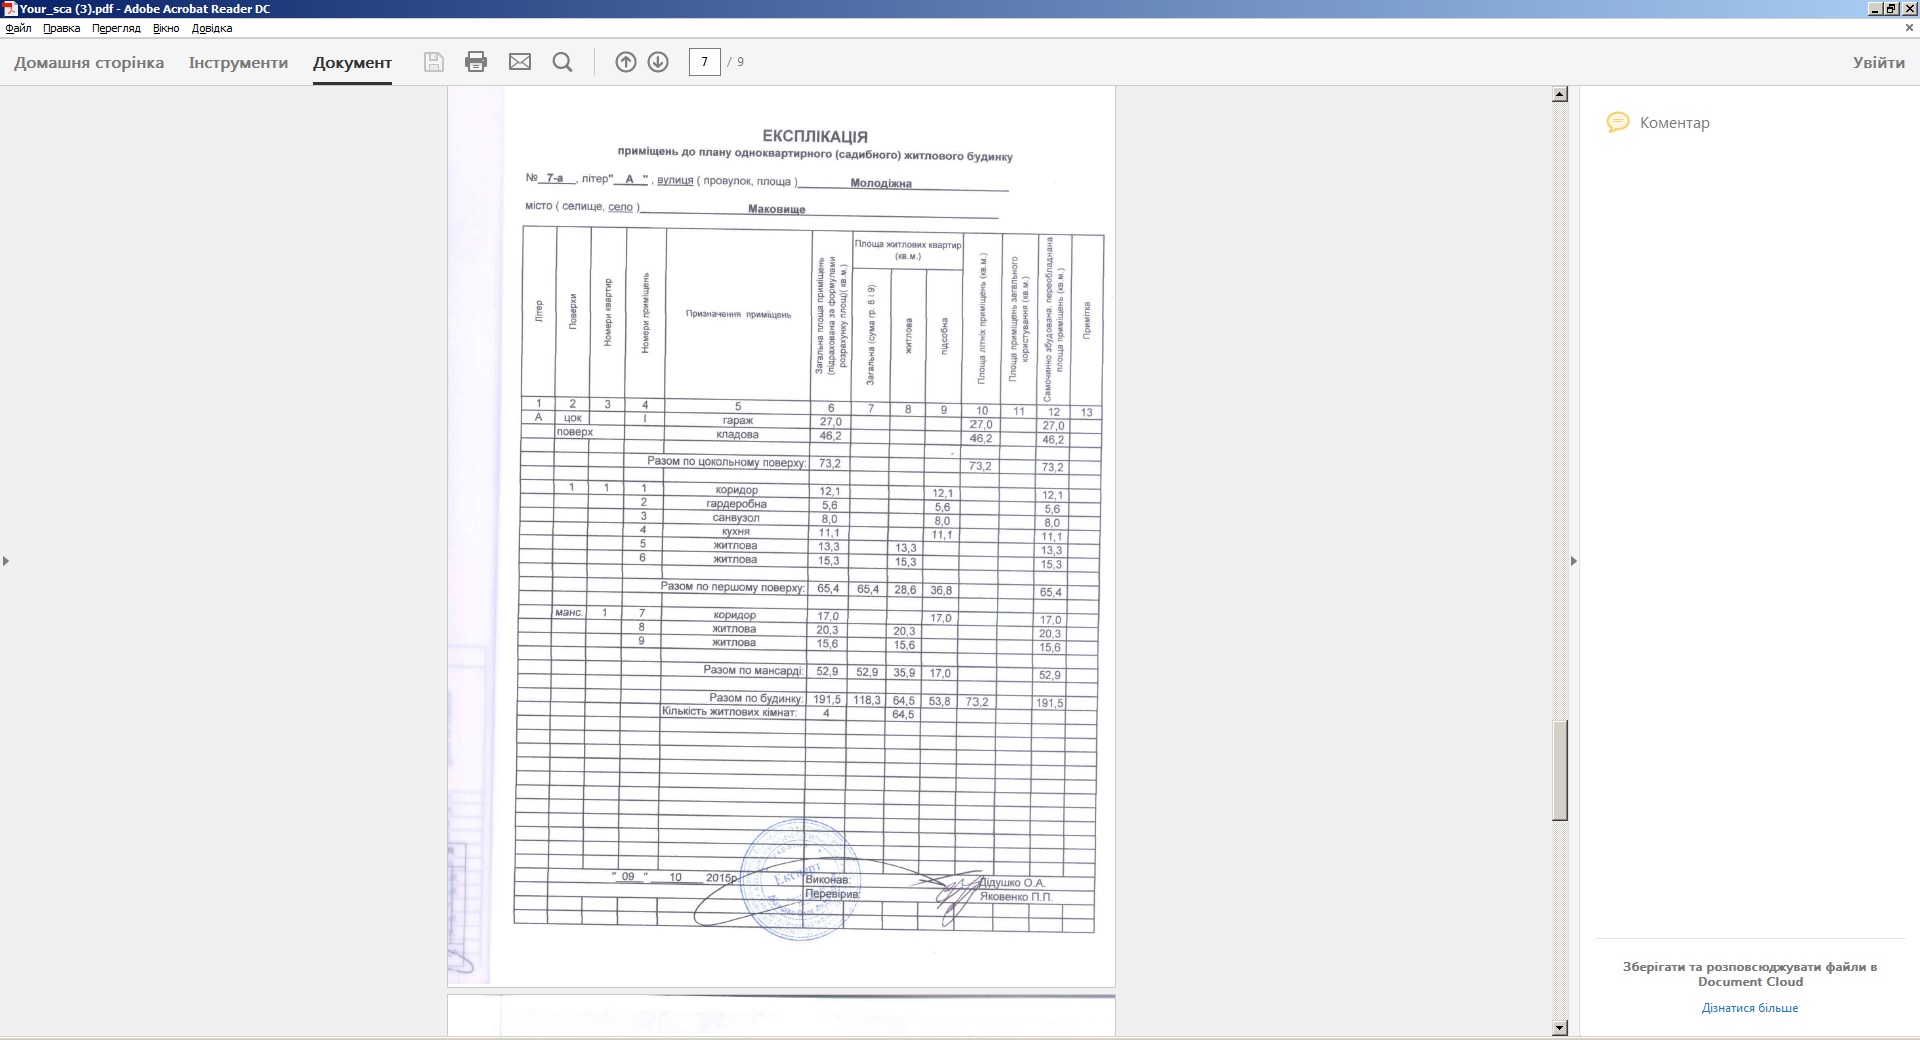The width and height of the screenshot is (1920, 1040).
Task: Click the vertical scrollbar thumb
Action: click(1560, 770)
